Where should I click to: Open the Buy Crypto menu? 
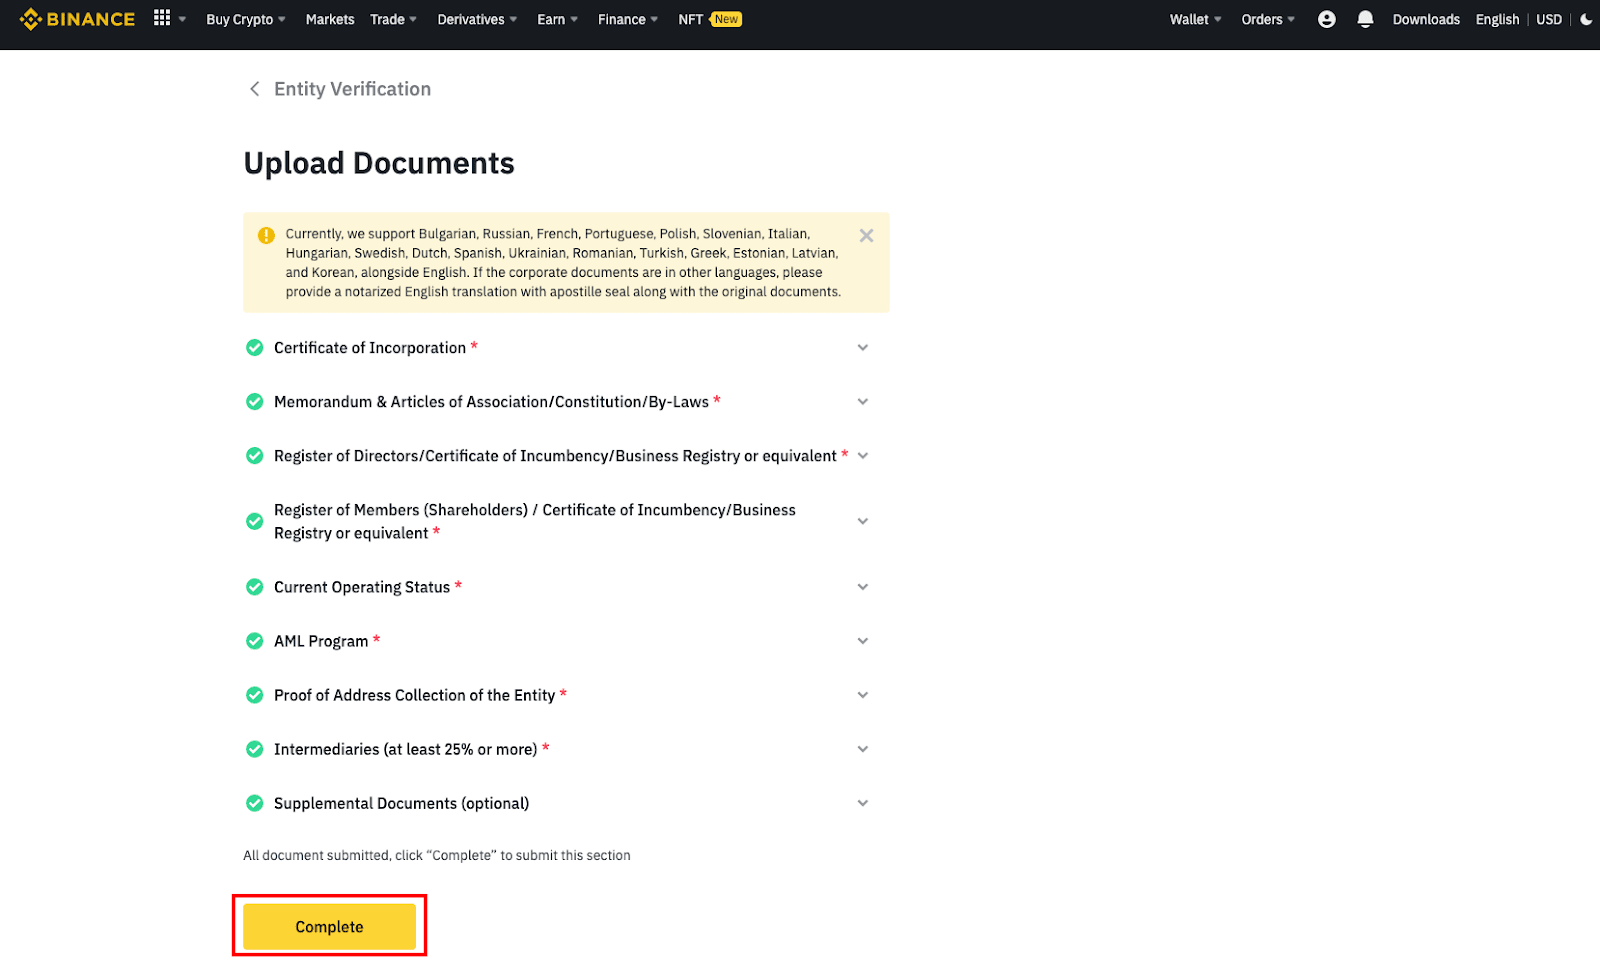(x=245, y=19)
